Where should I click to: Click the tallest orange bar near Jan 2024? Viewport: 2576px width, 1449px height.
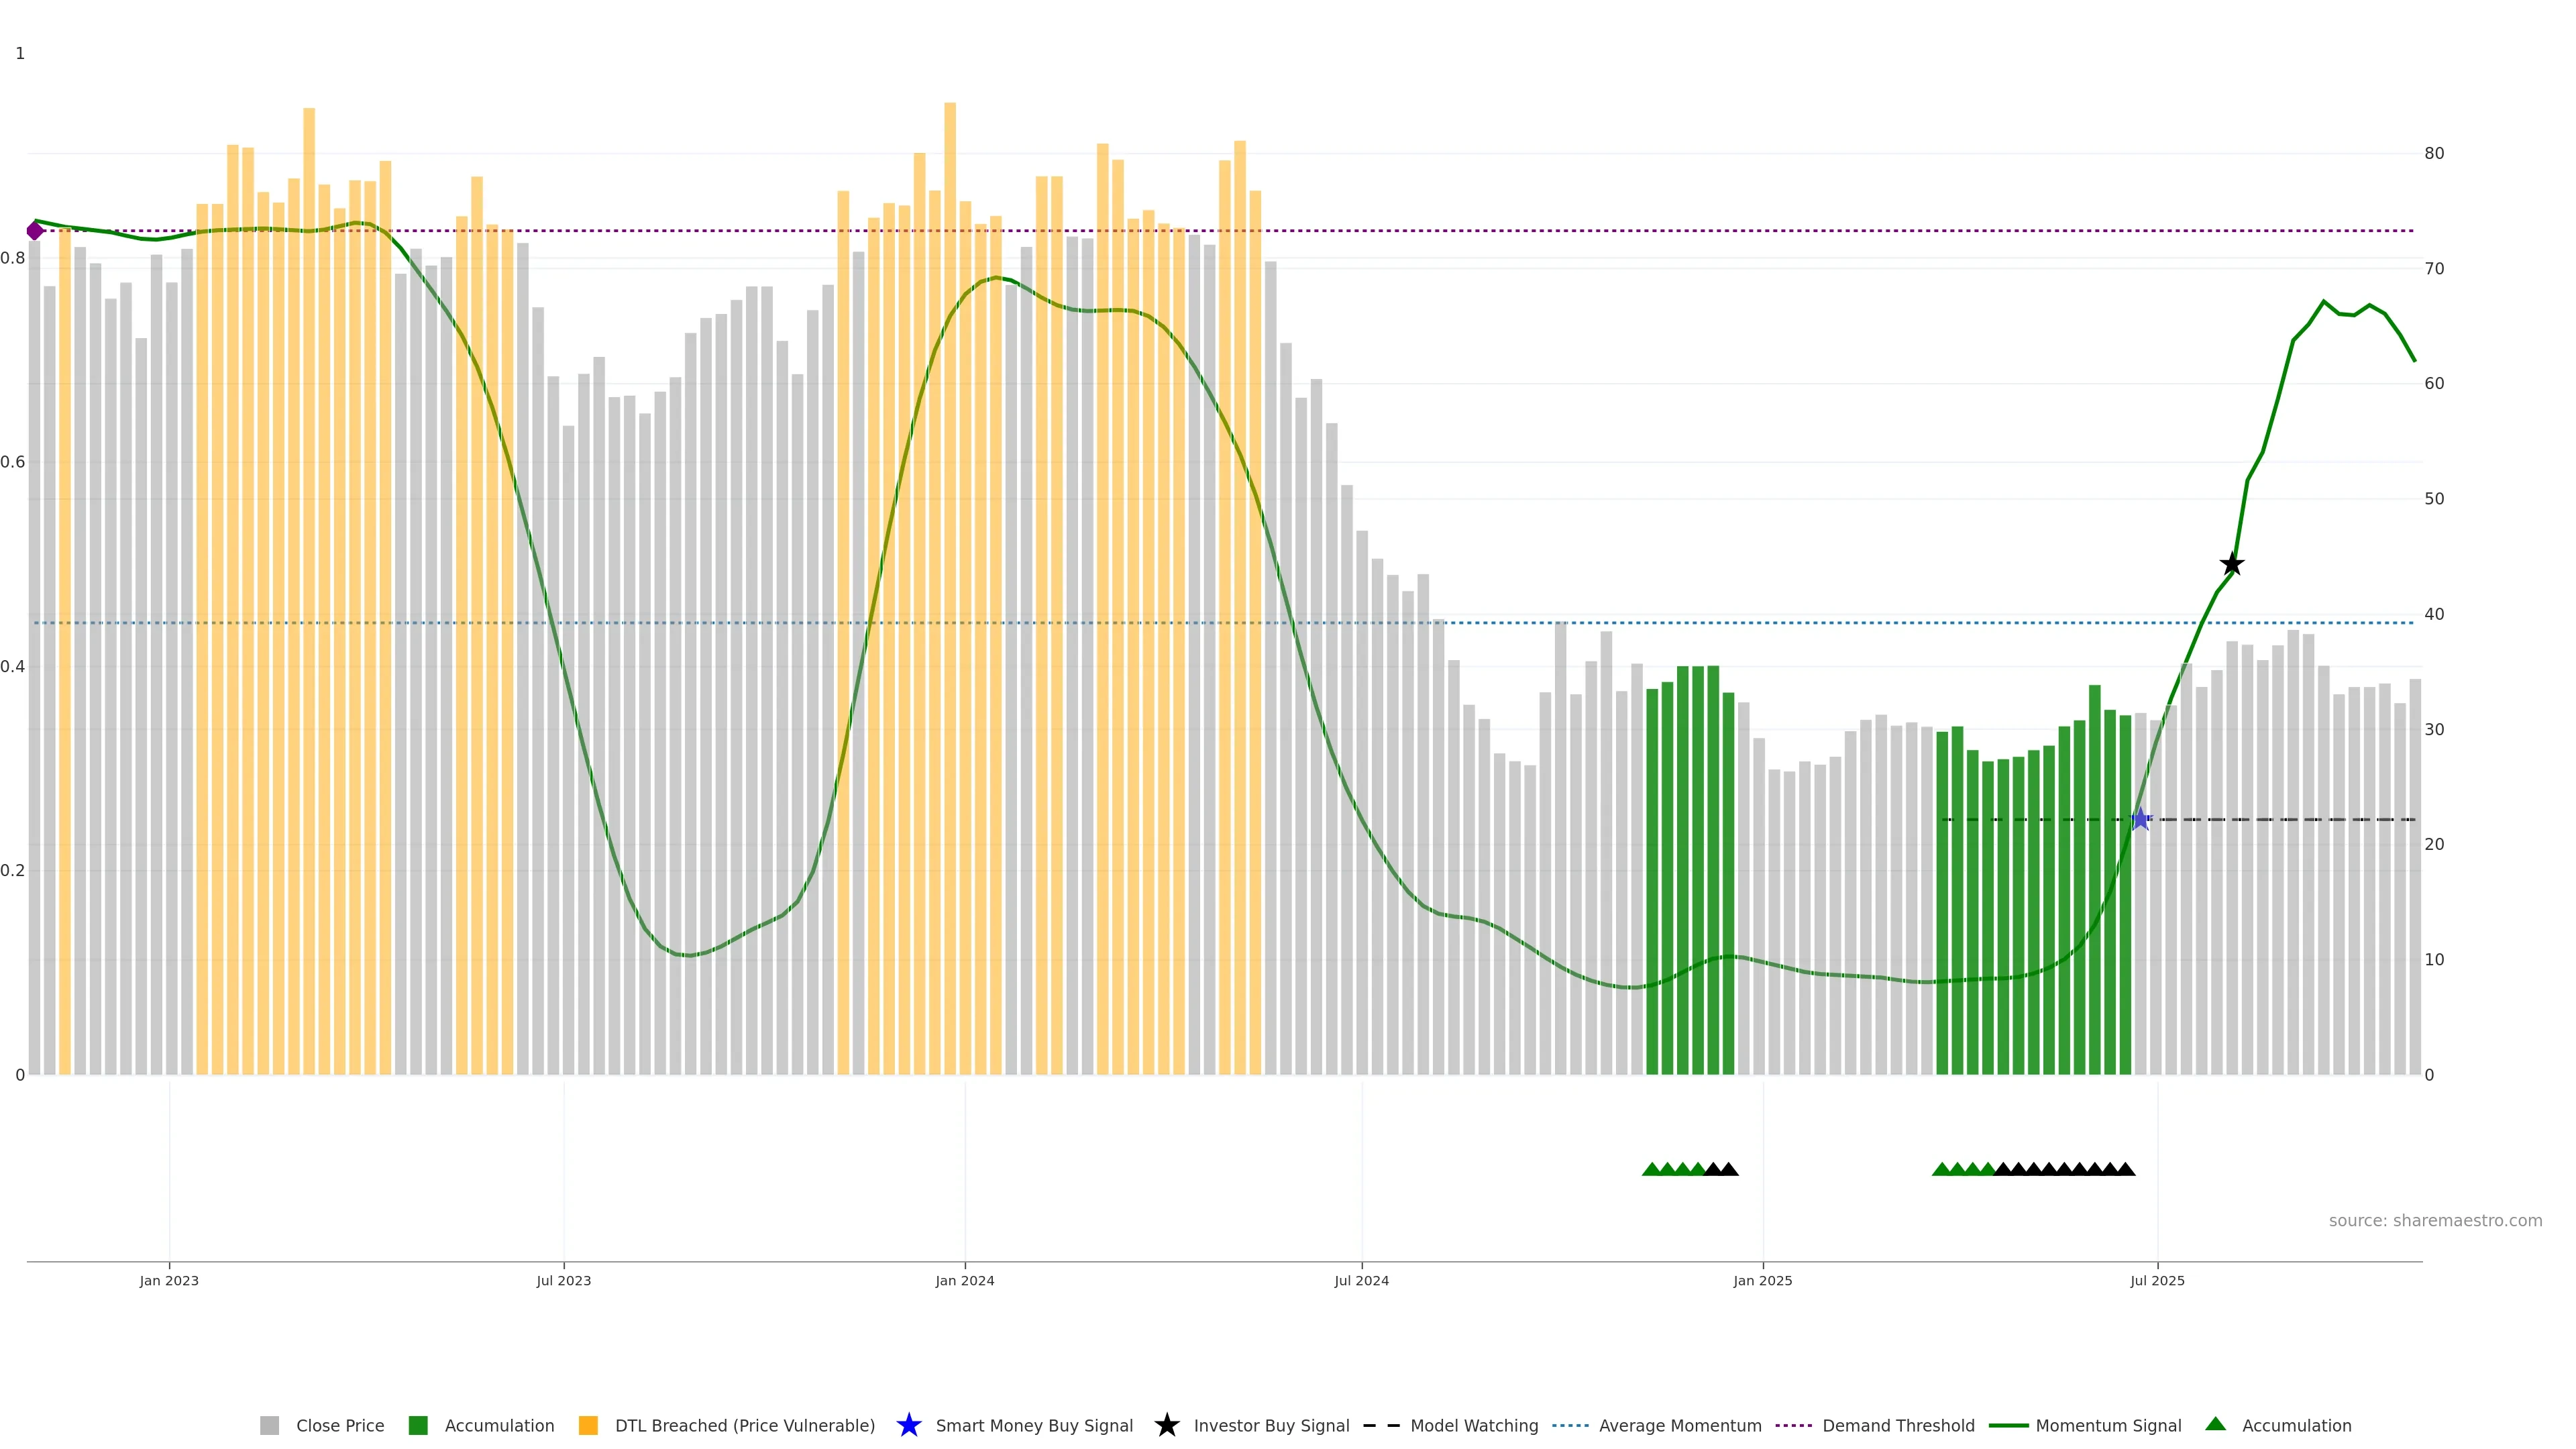pyautogui.click(x=949, y=500)
